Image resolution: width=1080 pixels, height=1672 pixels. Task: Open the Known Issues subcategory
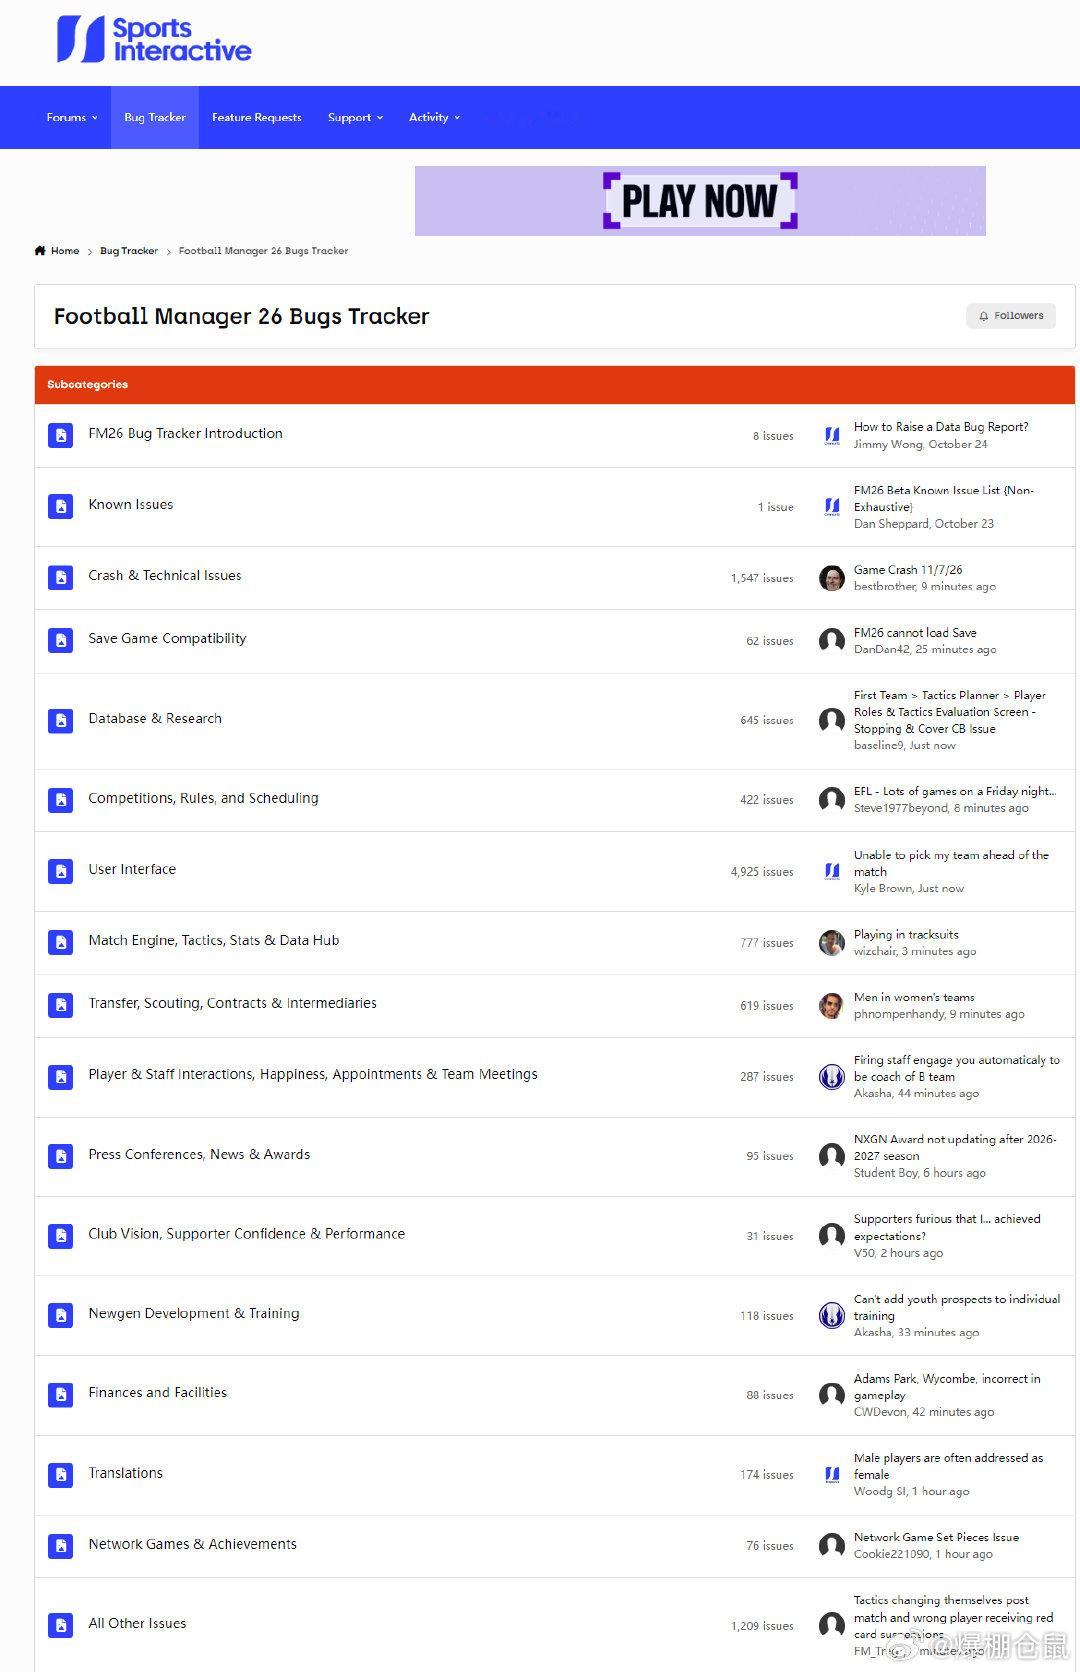[x=130, y=504]
